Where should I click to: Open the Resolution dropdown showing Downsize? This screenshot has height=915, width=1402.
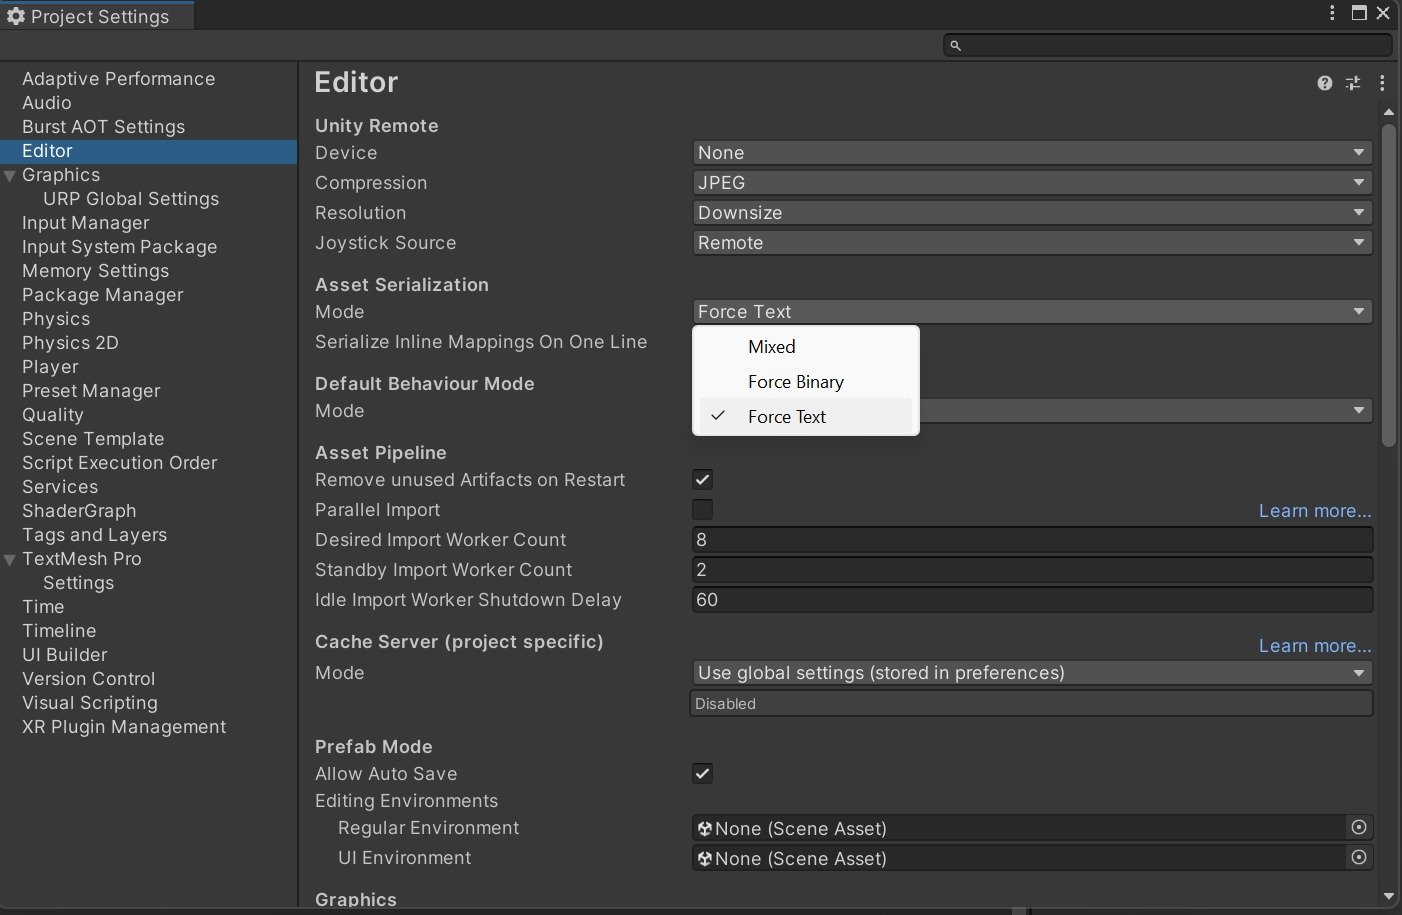tap(1032, 213)
